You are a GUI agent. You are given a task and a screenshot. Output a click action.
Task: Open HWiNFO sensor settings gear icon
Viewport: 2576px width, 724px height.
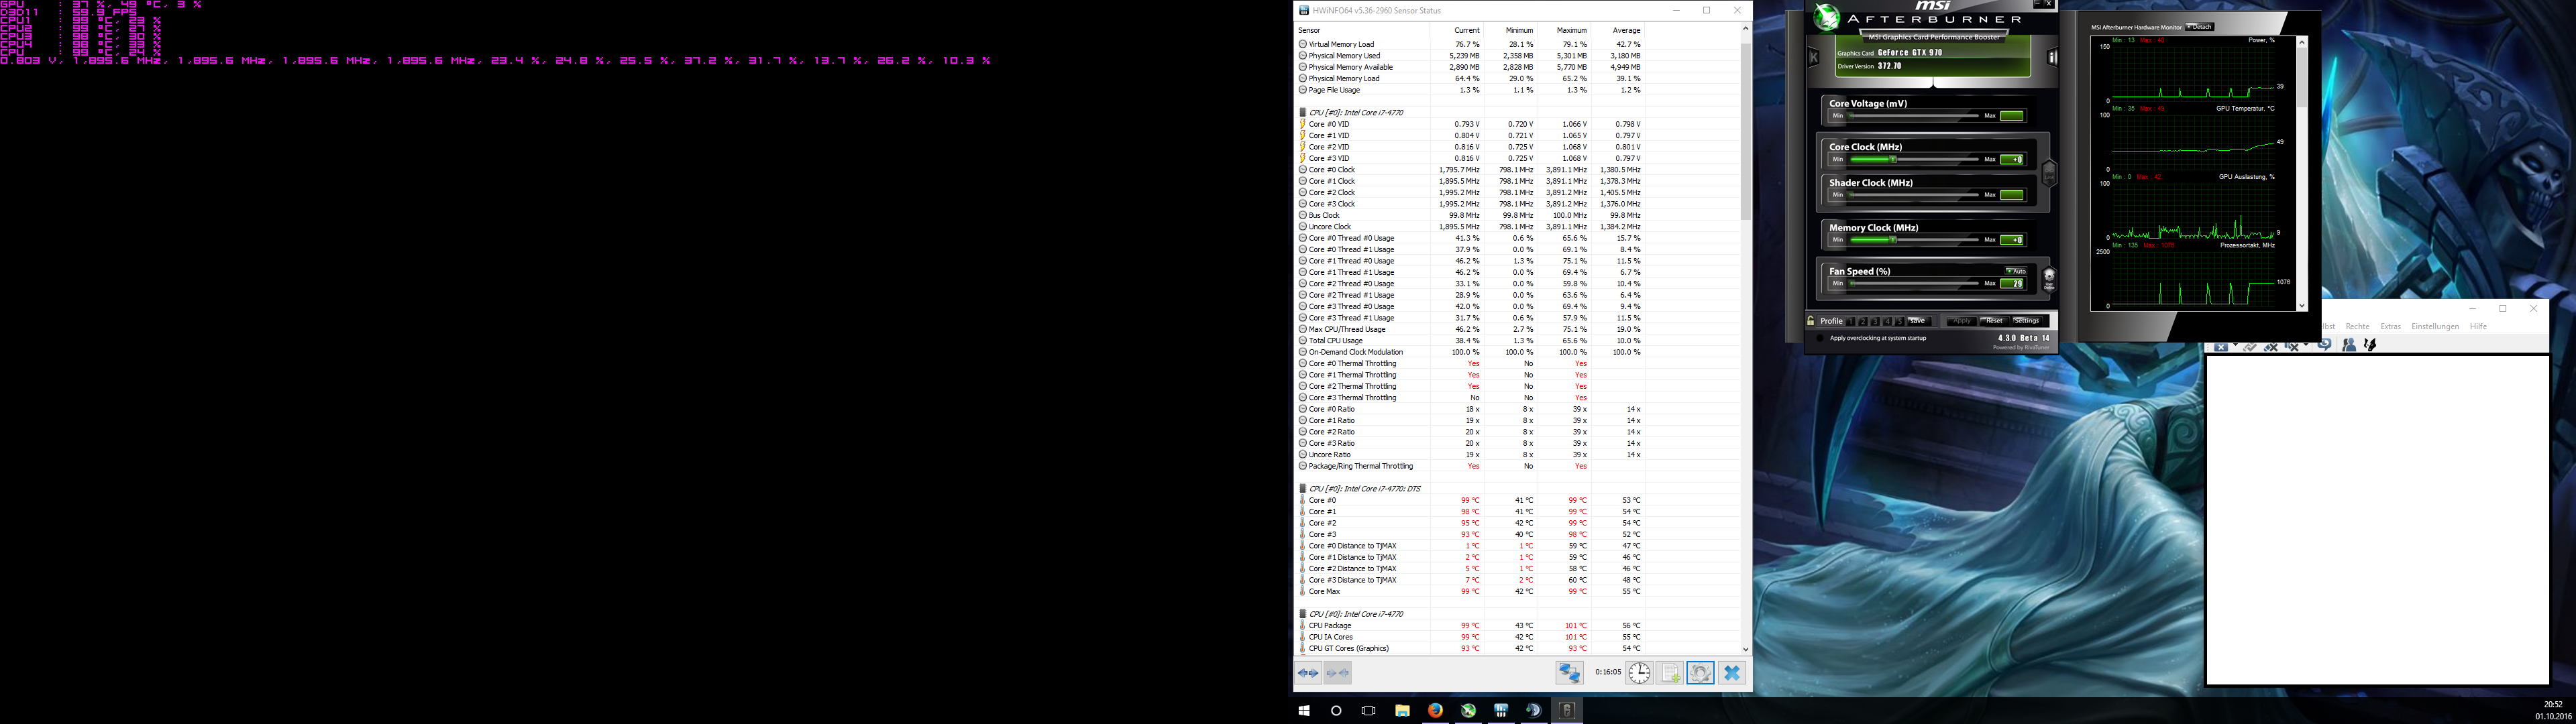tap(1700, 673)
